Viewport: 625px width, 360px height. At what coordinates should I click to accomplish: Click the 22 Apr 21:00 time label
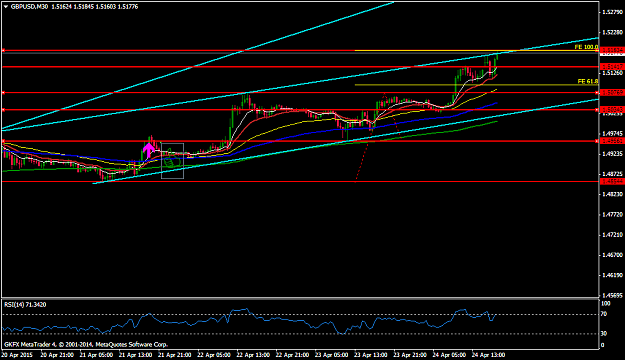292,355
